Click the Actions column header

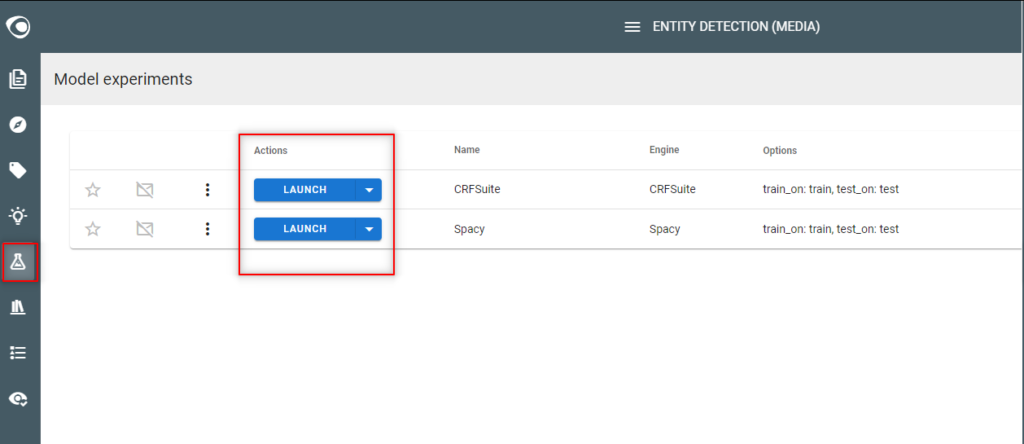270,151
